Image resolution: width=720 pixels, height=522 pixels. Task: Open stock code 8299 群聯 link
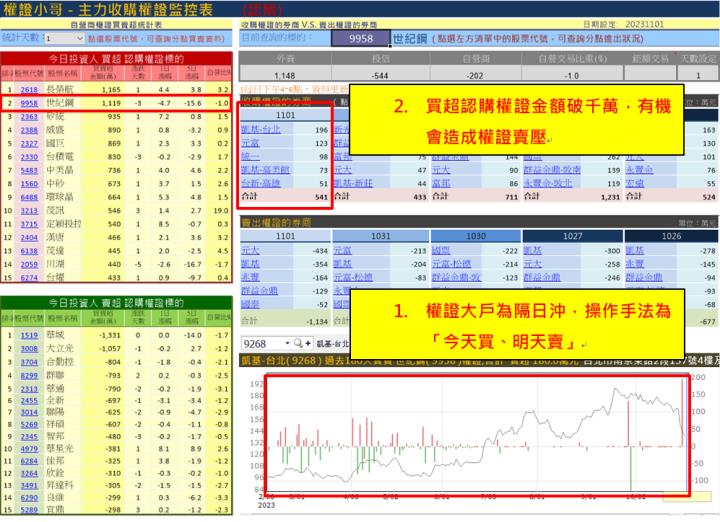pyautogui.click(x=29, y=376)
